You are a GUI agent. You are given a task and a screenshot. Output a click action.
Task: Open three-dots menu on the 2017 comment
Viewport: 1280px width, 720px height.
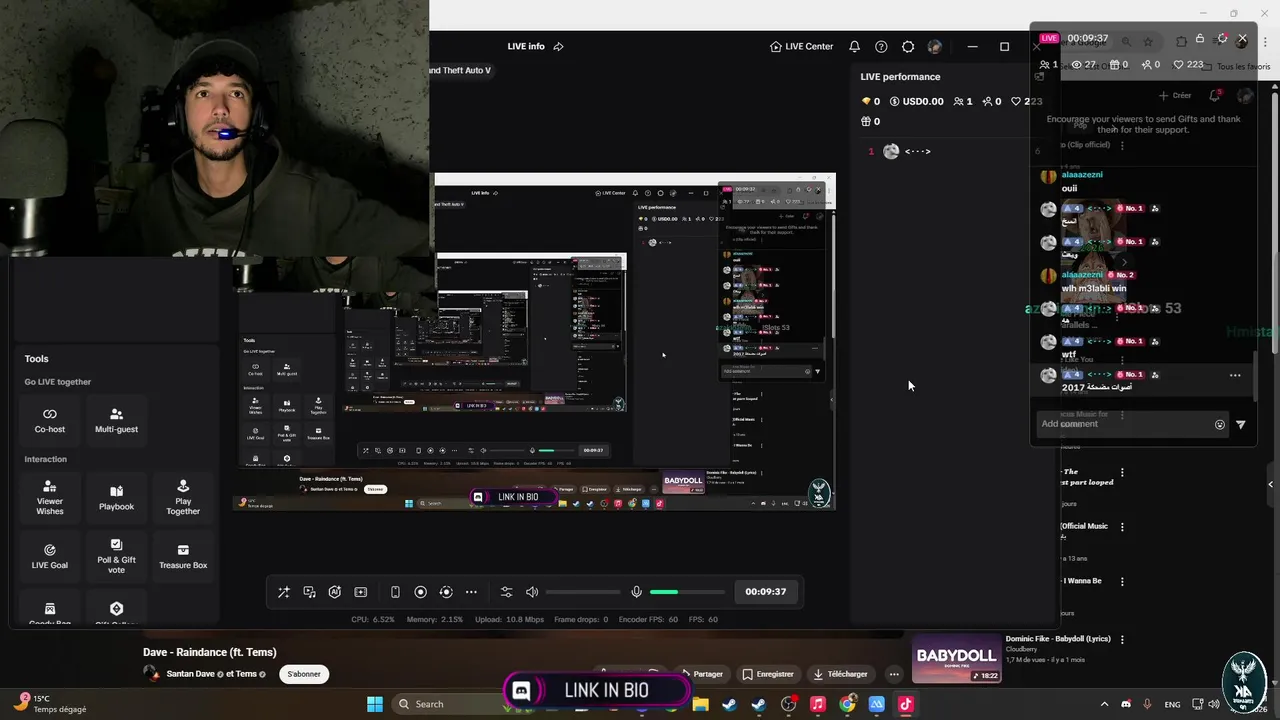1235,375
